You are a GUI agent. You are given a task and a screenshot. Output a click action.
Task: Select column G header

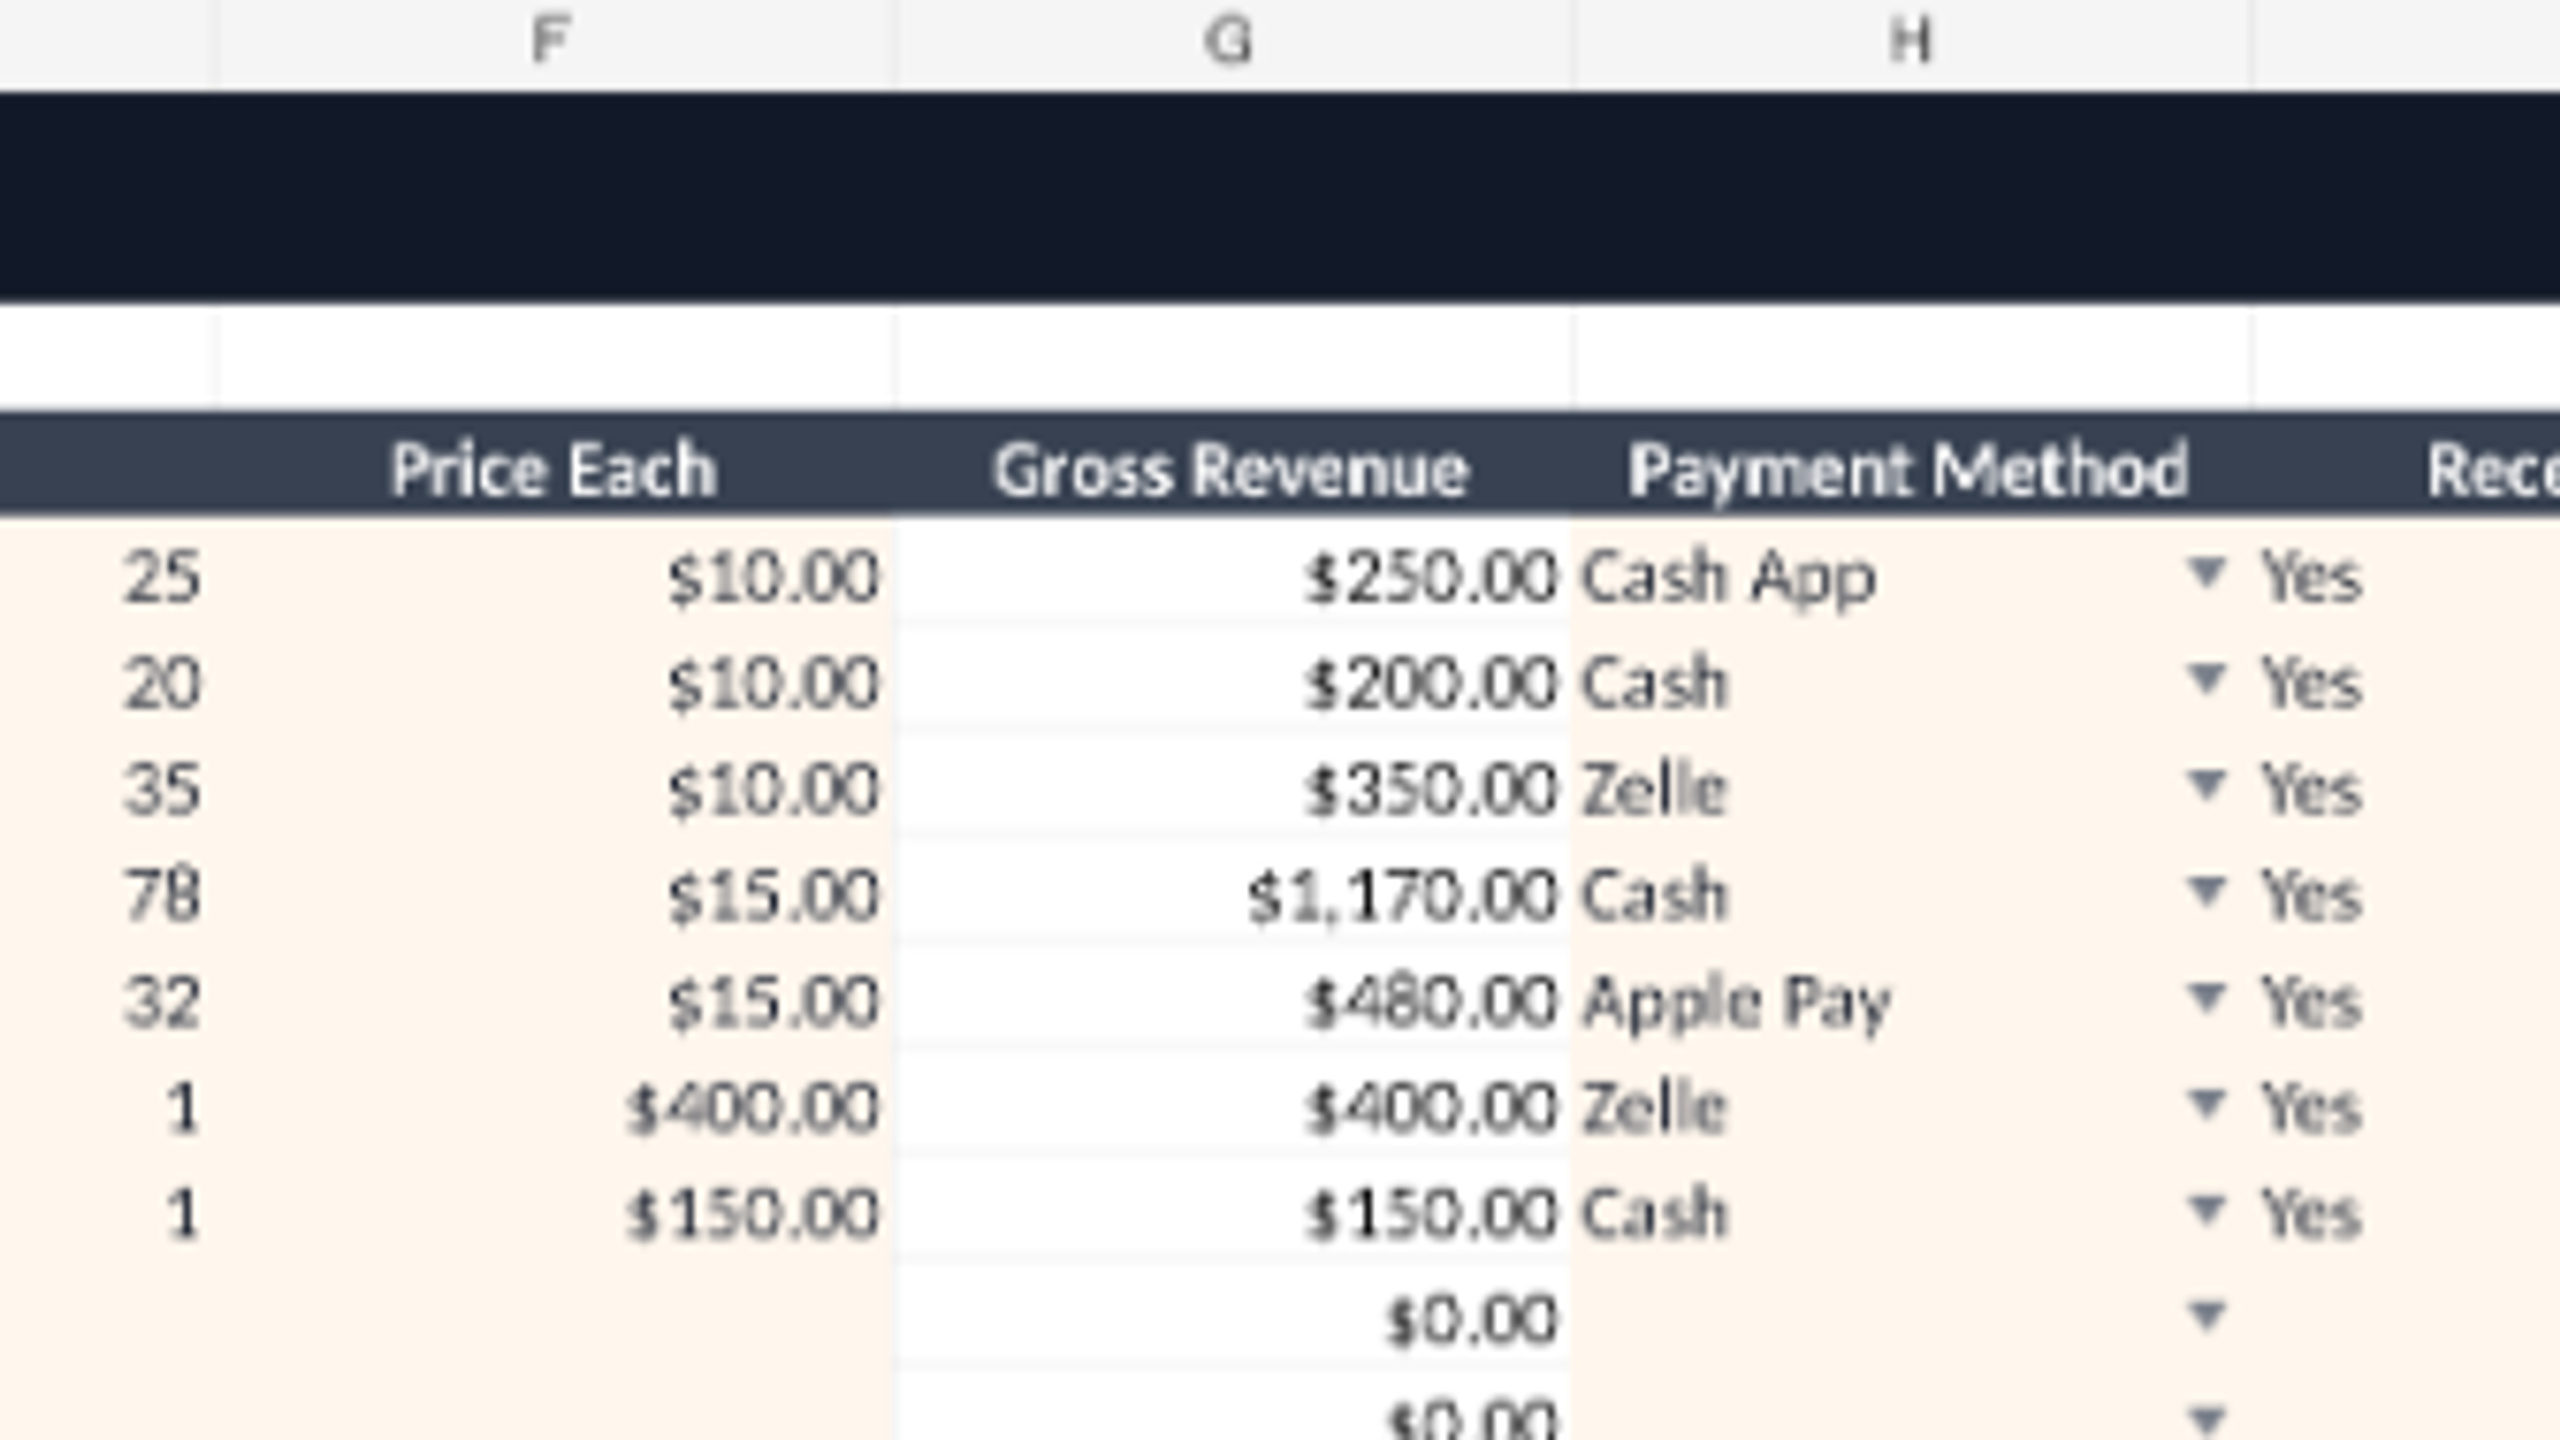click(1233, 42)
